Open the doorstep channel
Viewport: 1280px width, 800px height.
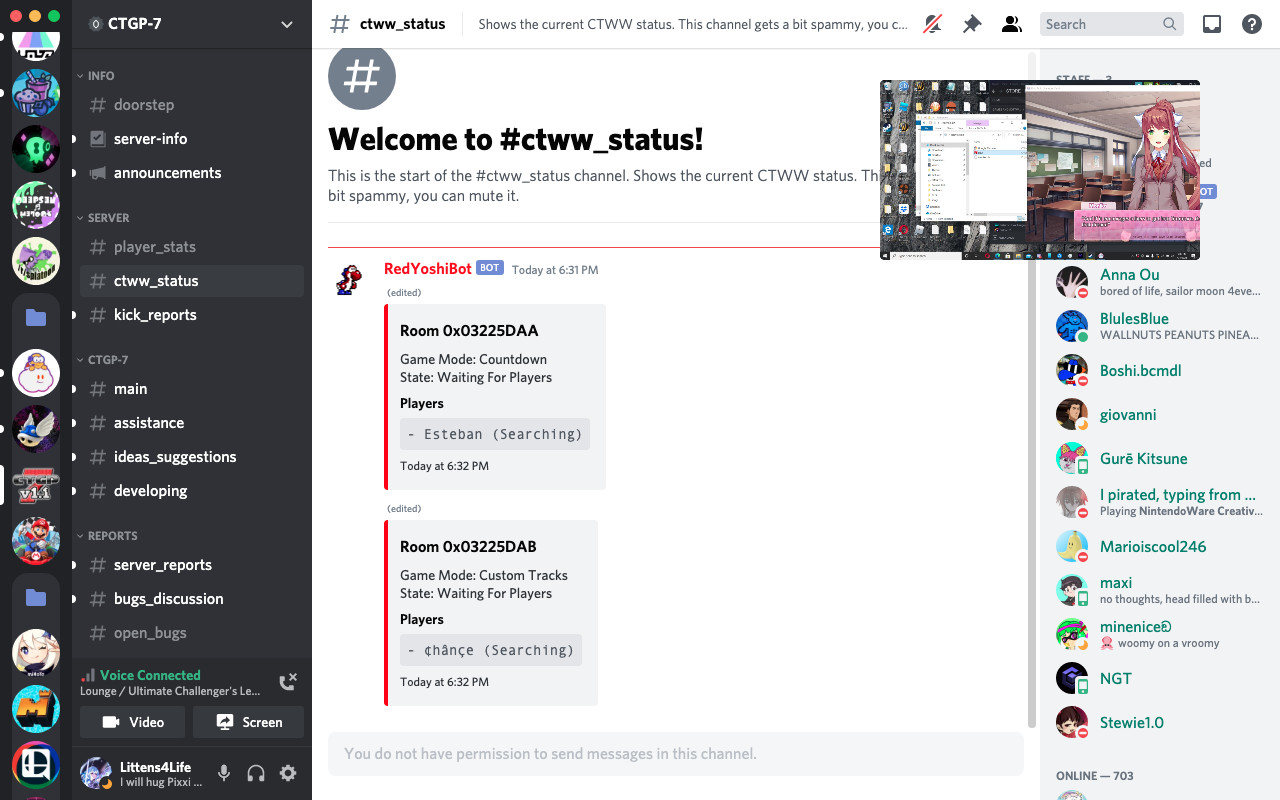click(192, 105)
